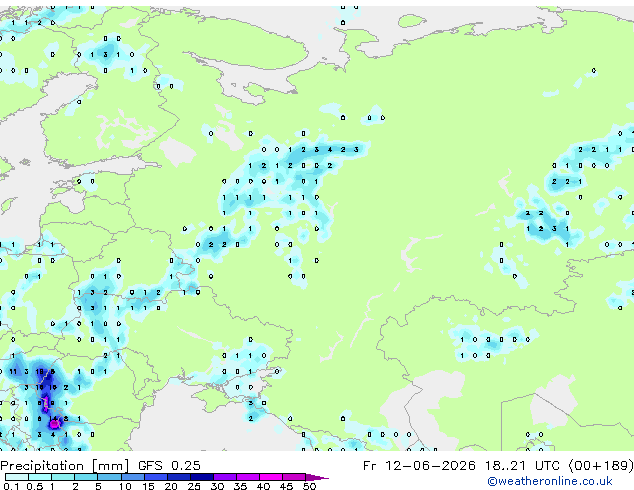Click the date "Fr 12-06-2026" text
634x490 pixels.
click(x=419, y=465)
